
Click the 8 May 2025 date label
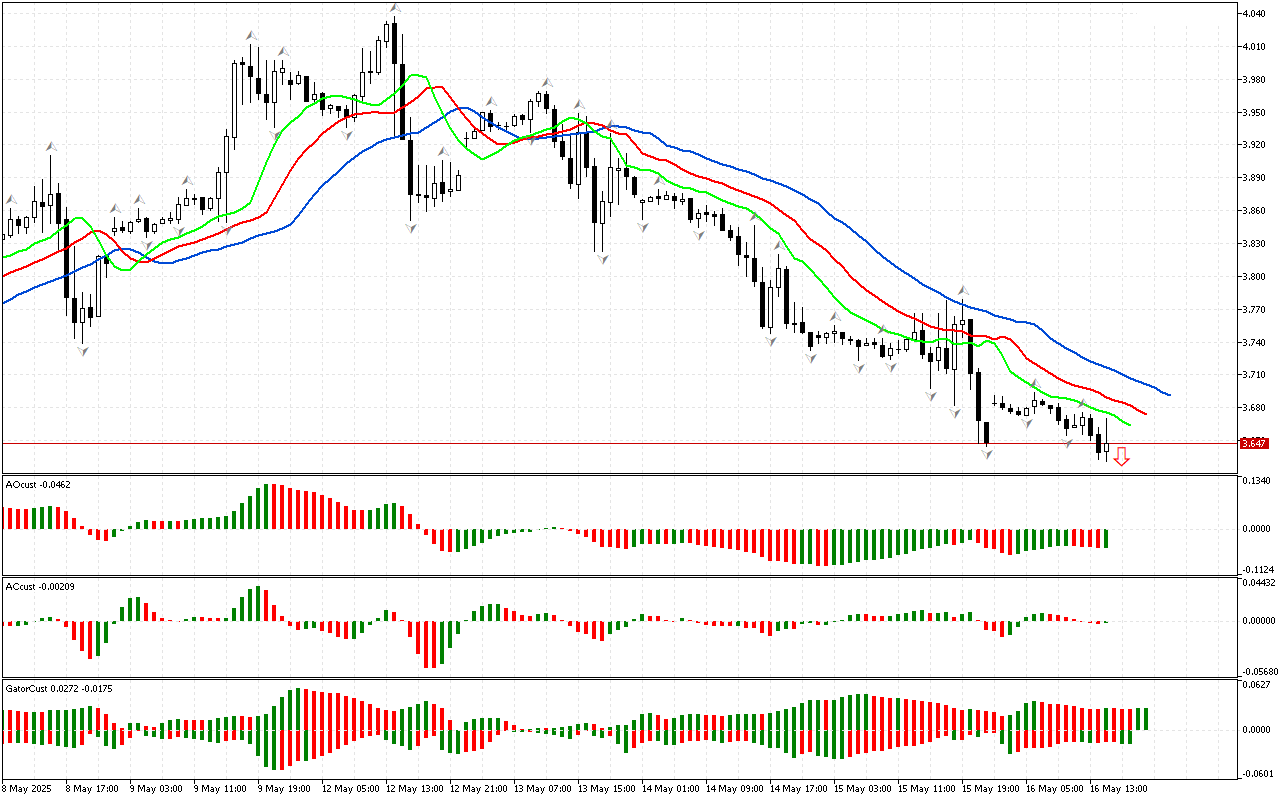click(x=28, y=788)
